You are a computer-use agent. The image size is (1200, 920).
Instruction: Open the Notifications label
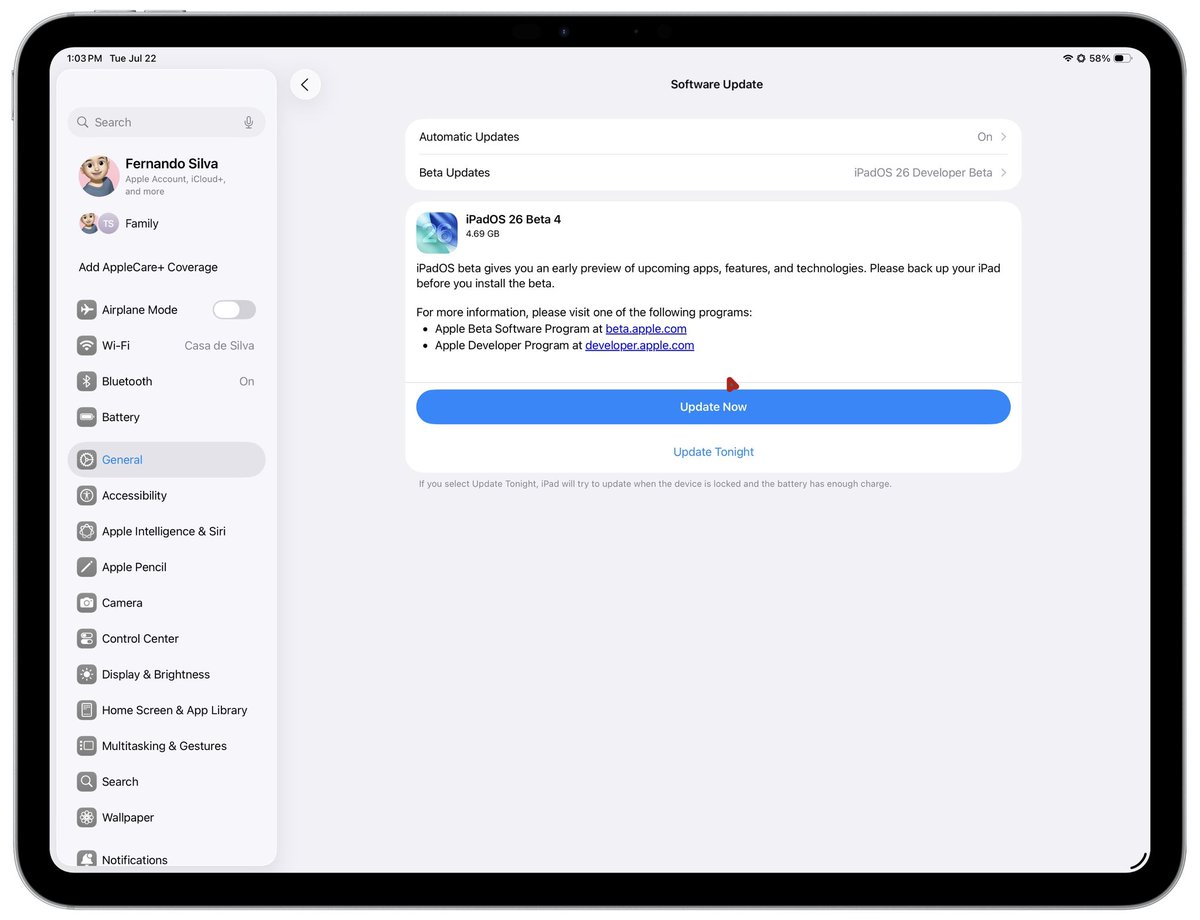pyautogui.click(x=135, y=860)
